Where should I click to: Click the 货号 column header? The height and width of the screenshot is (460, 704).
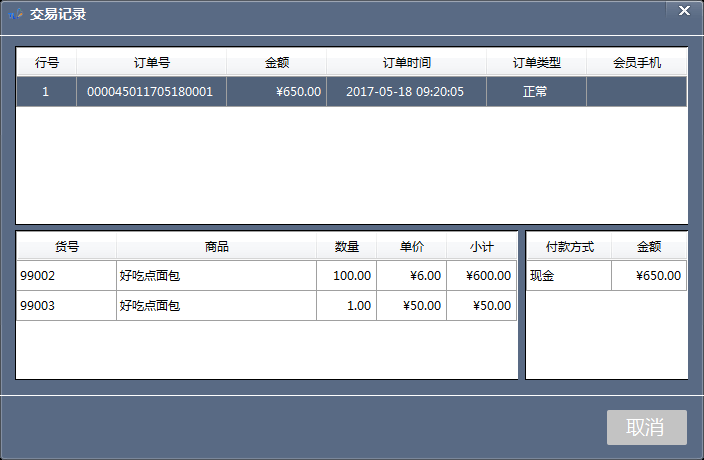(66, 247)
